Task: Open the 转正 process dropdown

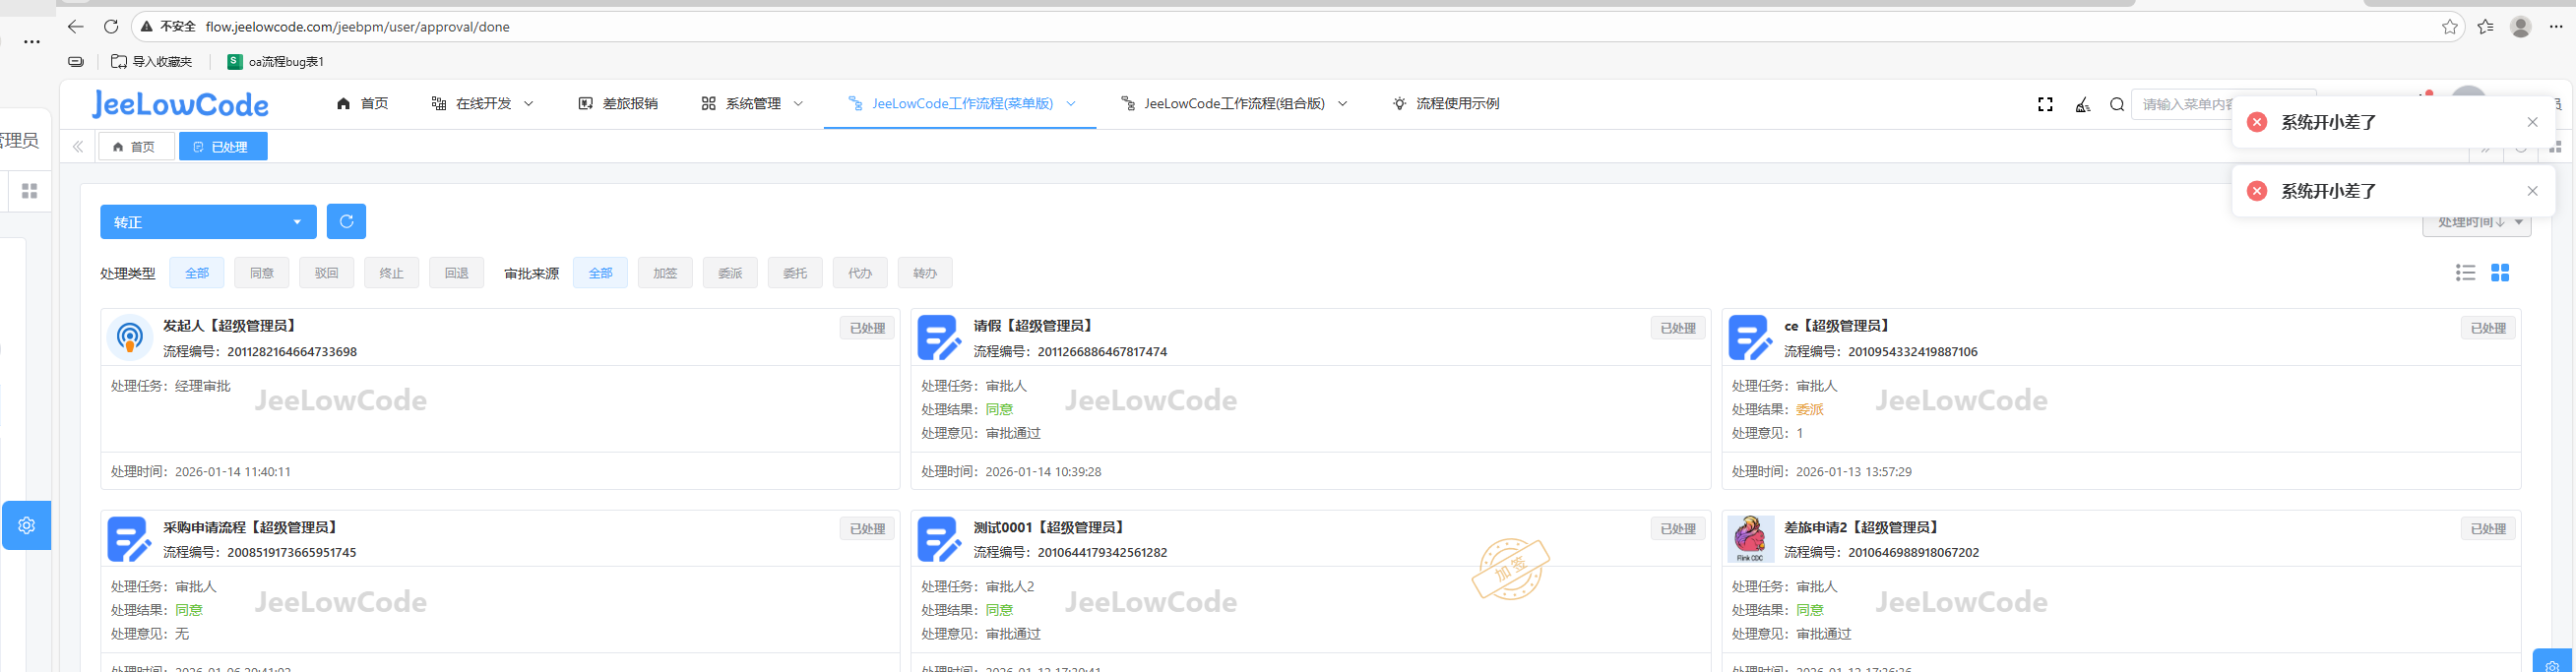Action: click(x=208, y=222)
